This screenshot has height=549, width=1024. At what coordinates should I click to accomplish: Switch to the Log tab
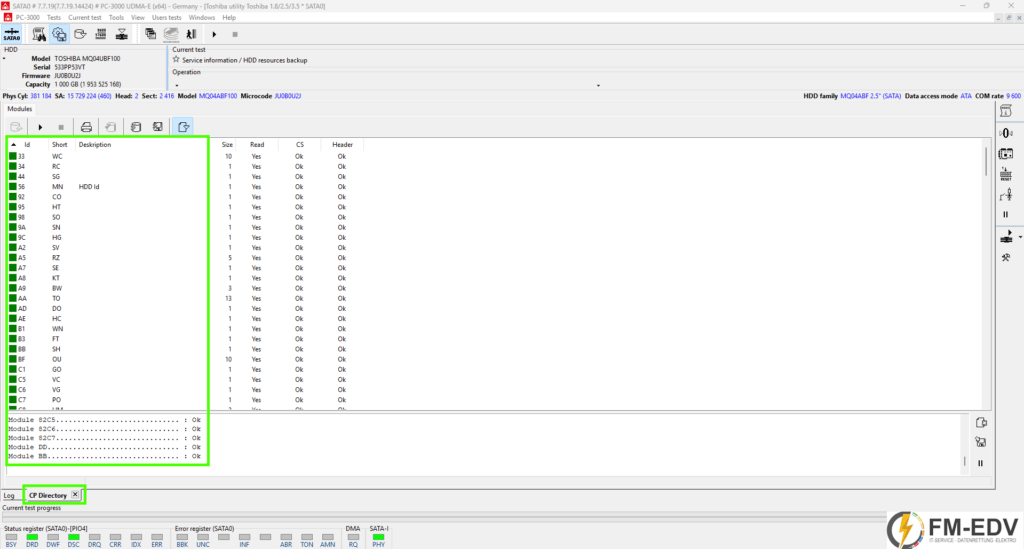point(8,495)
